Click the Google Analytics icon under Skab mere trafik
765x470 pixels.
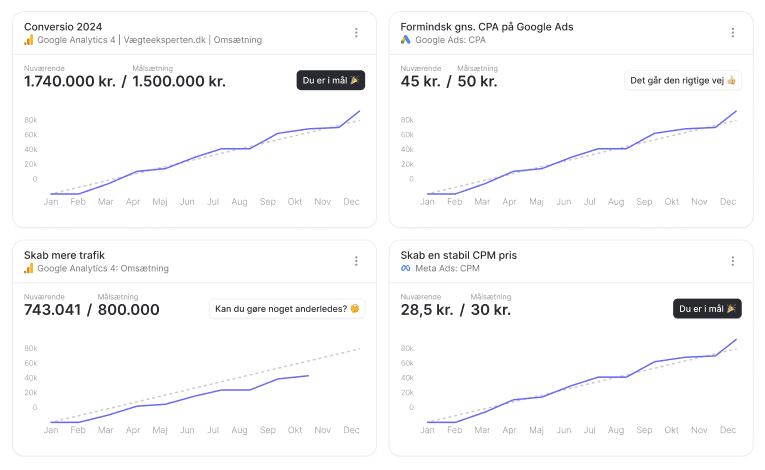29,268
